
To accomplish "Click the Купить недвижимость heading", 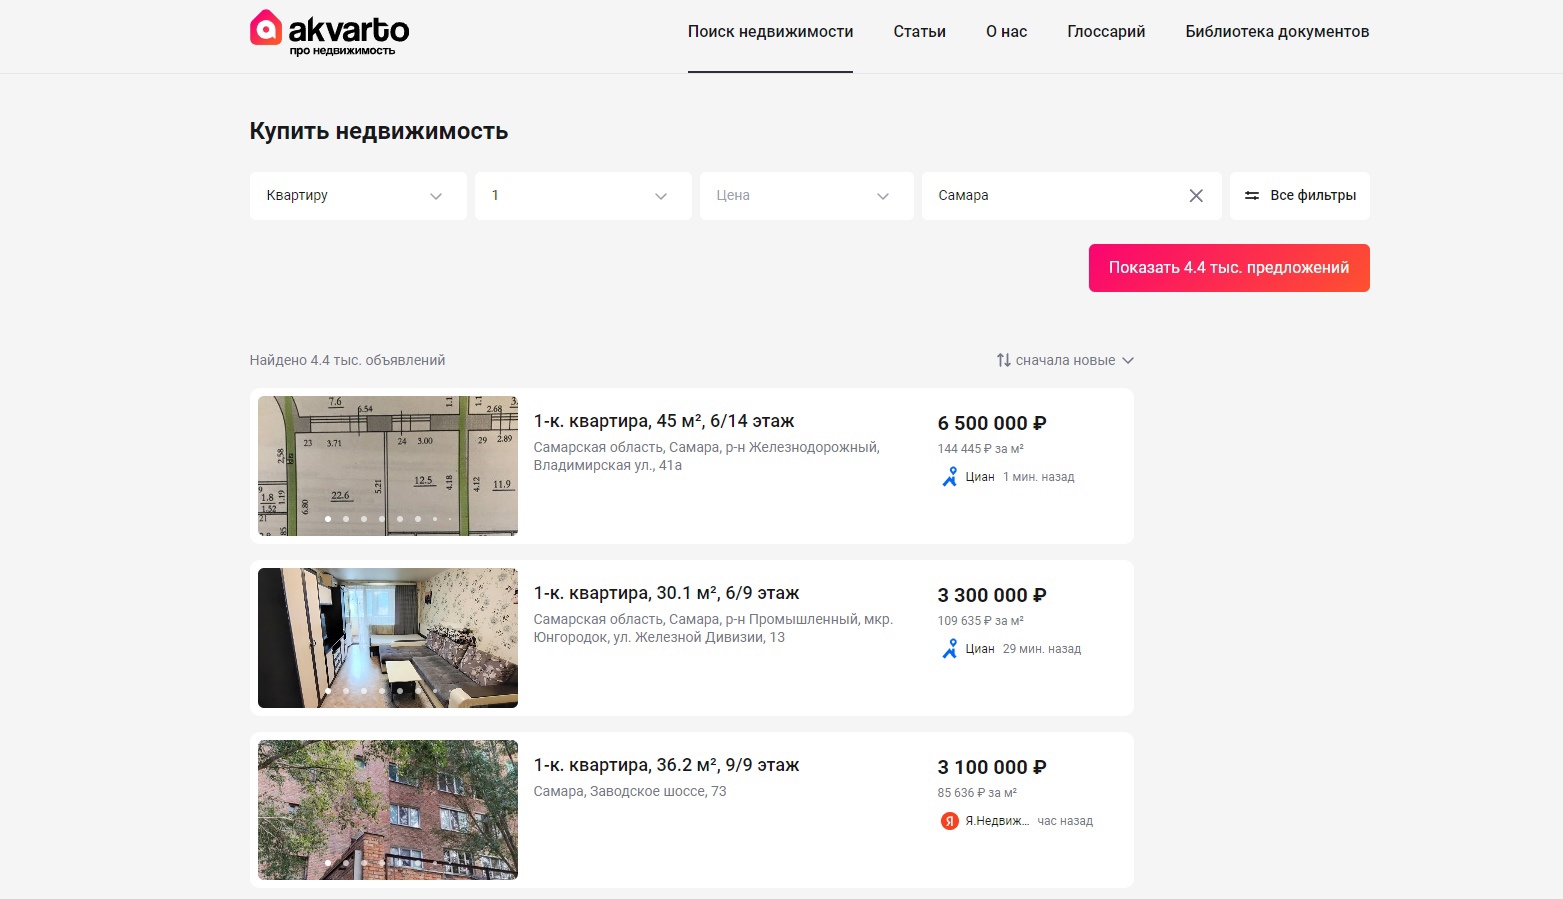I will point(379,131).
